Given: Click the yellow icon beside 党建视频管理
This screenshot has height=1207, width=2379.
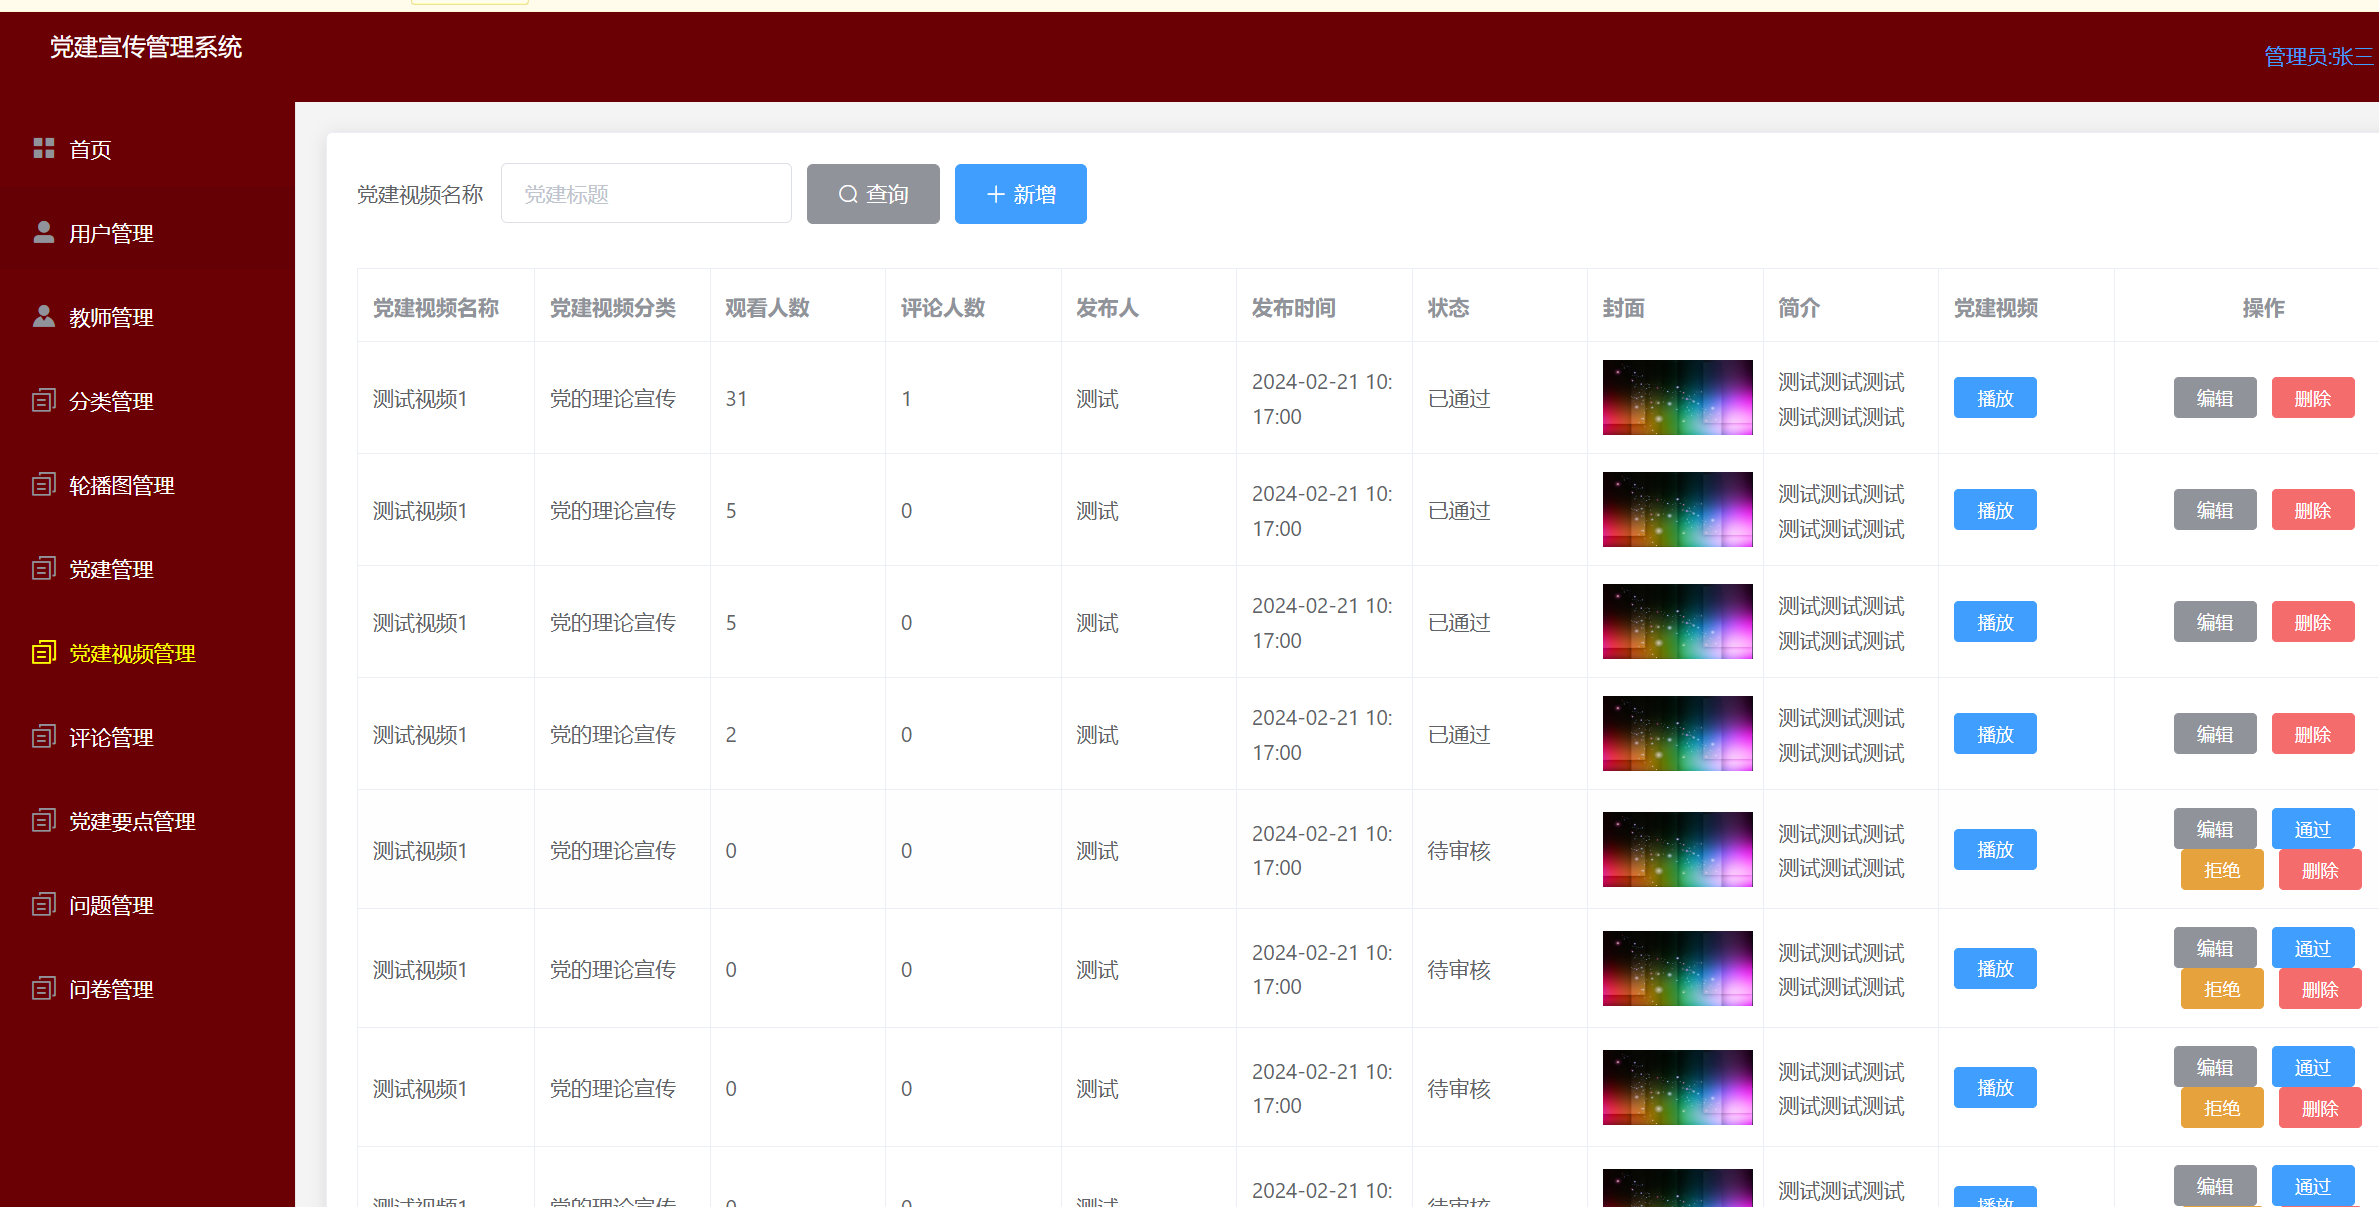Looking at the screenshot, I should tap(43, 653).
